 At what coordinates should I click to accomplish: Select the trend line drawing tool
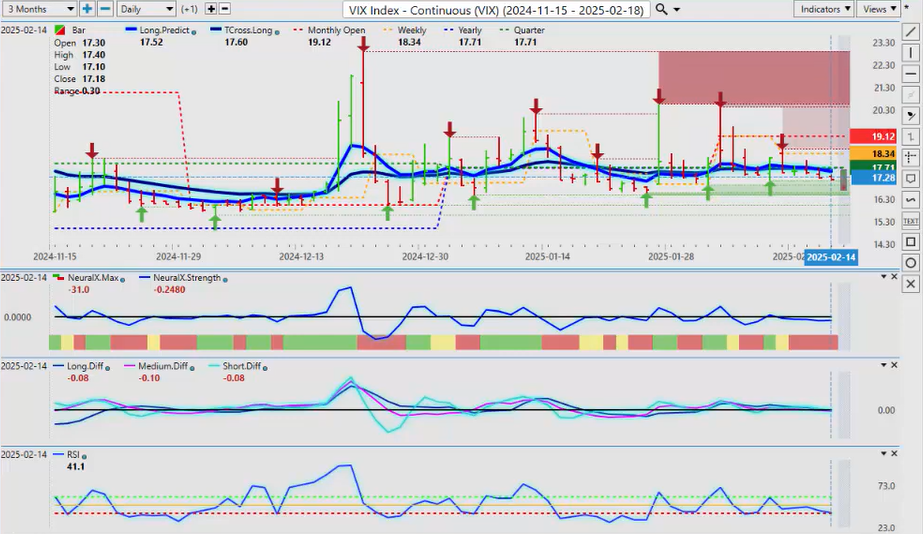[x=911, y=32]
